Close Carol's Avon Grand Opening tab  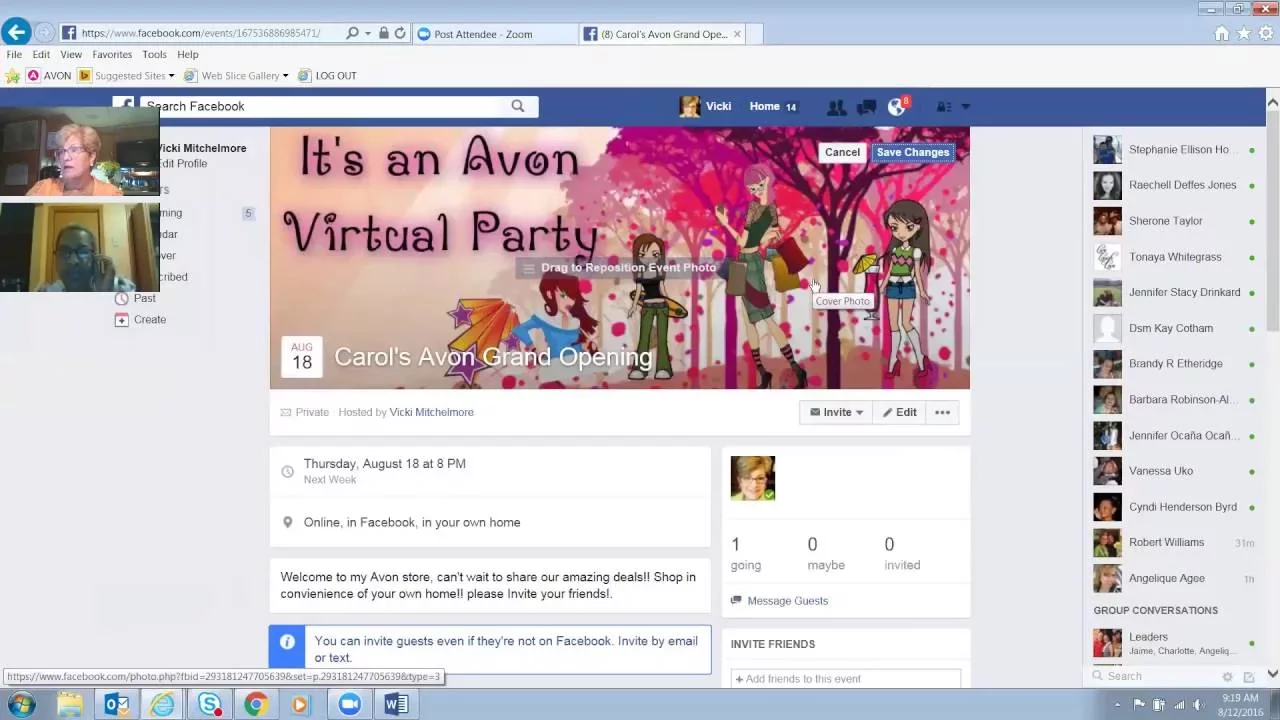738,34
